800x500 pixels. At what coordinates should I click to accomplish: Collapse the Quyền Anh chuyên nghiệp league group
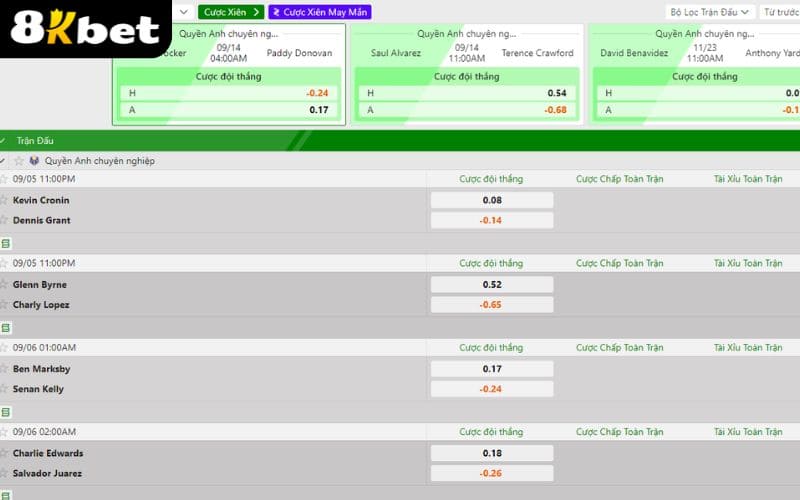pos(4,161)
